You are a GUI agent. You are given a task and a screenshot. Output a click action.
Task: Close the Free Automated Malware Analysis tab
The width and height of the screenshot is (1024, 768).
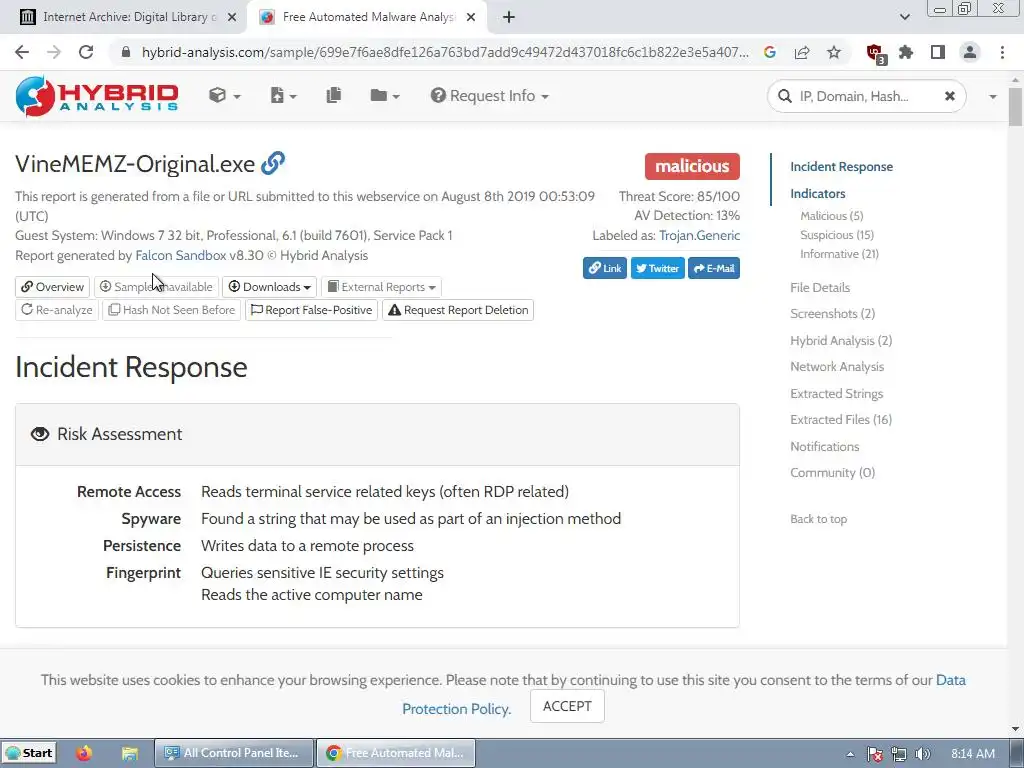471,18
